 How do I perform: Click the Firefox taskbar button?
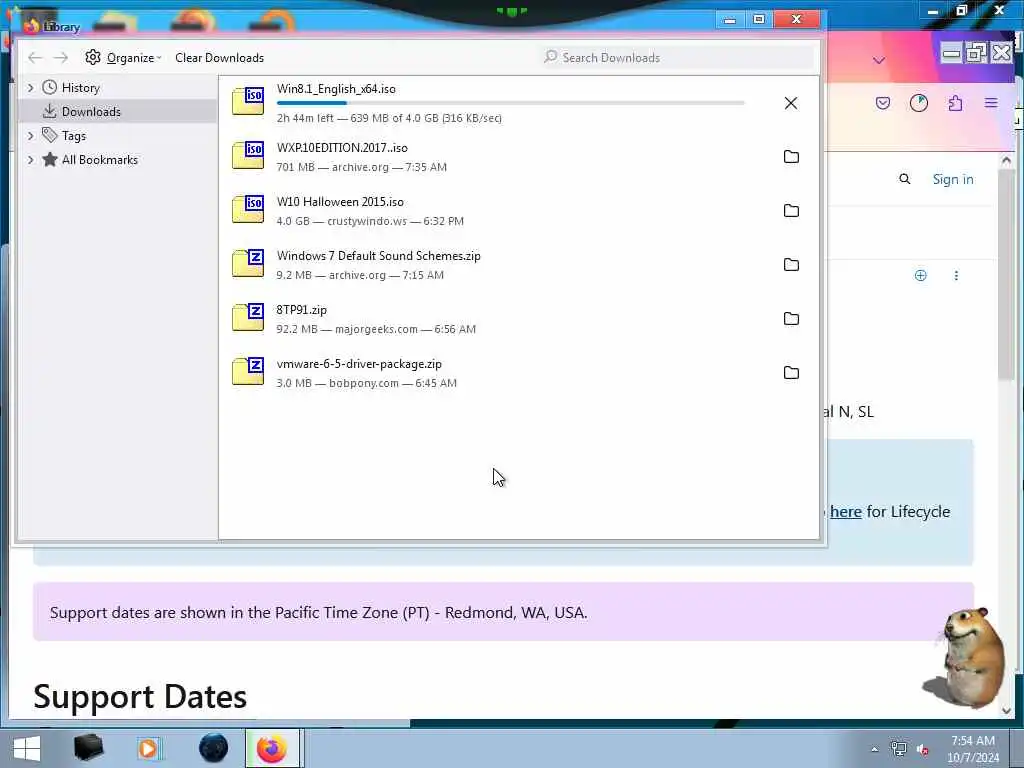(x=272, y=748)
